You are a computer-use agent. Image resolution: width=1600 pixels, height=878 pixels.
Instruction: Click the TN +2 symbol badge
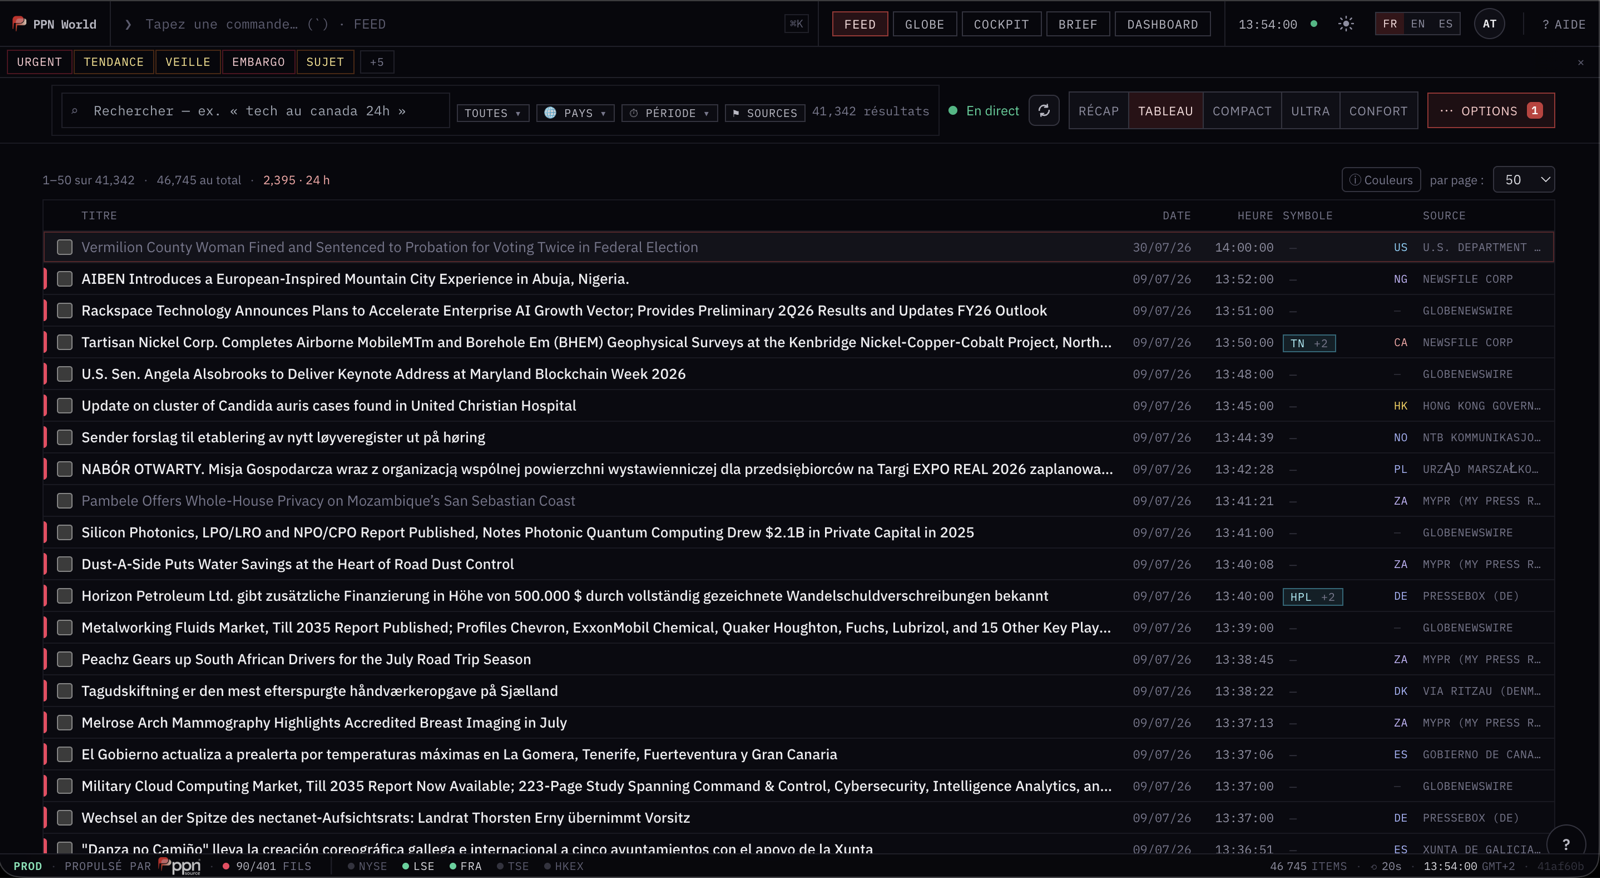(x=1309, y=343)
